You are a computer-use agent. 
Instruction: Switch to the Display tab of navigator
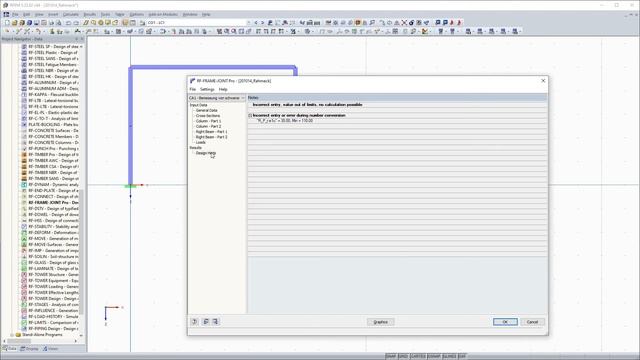point(29,349)
